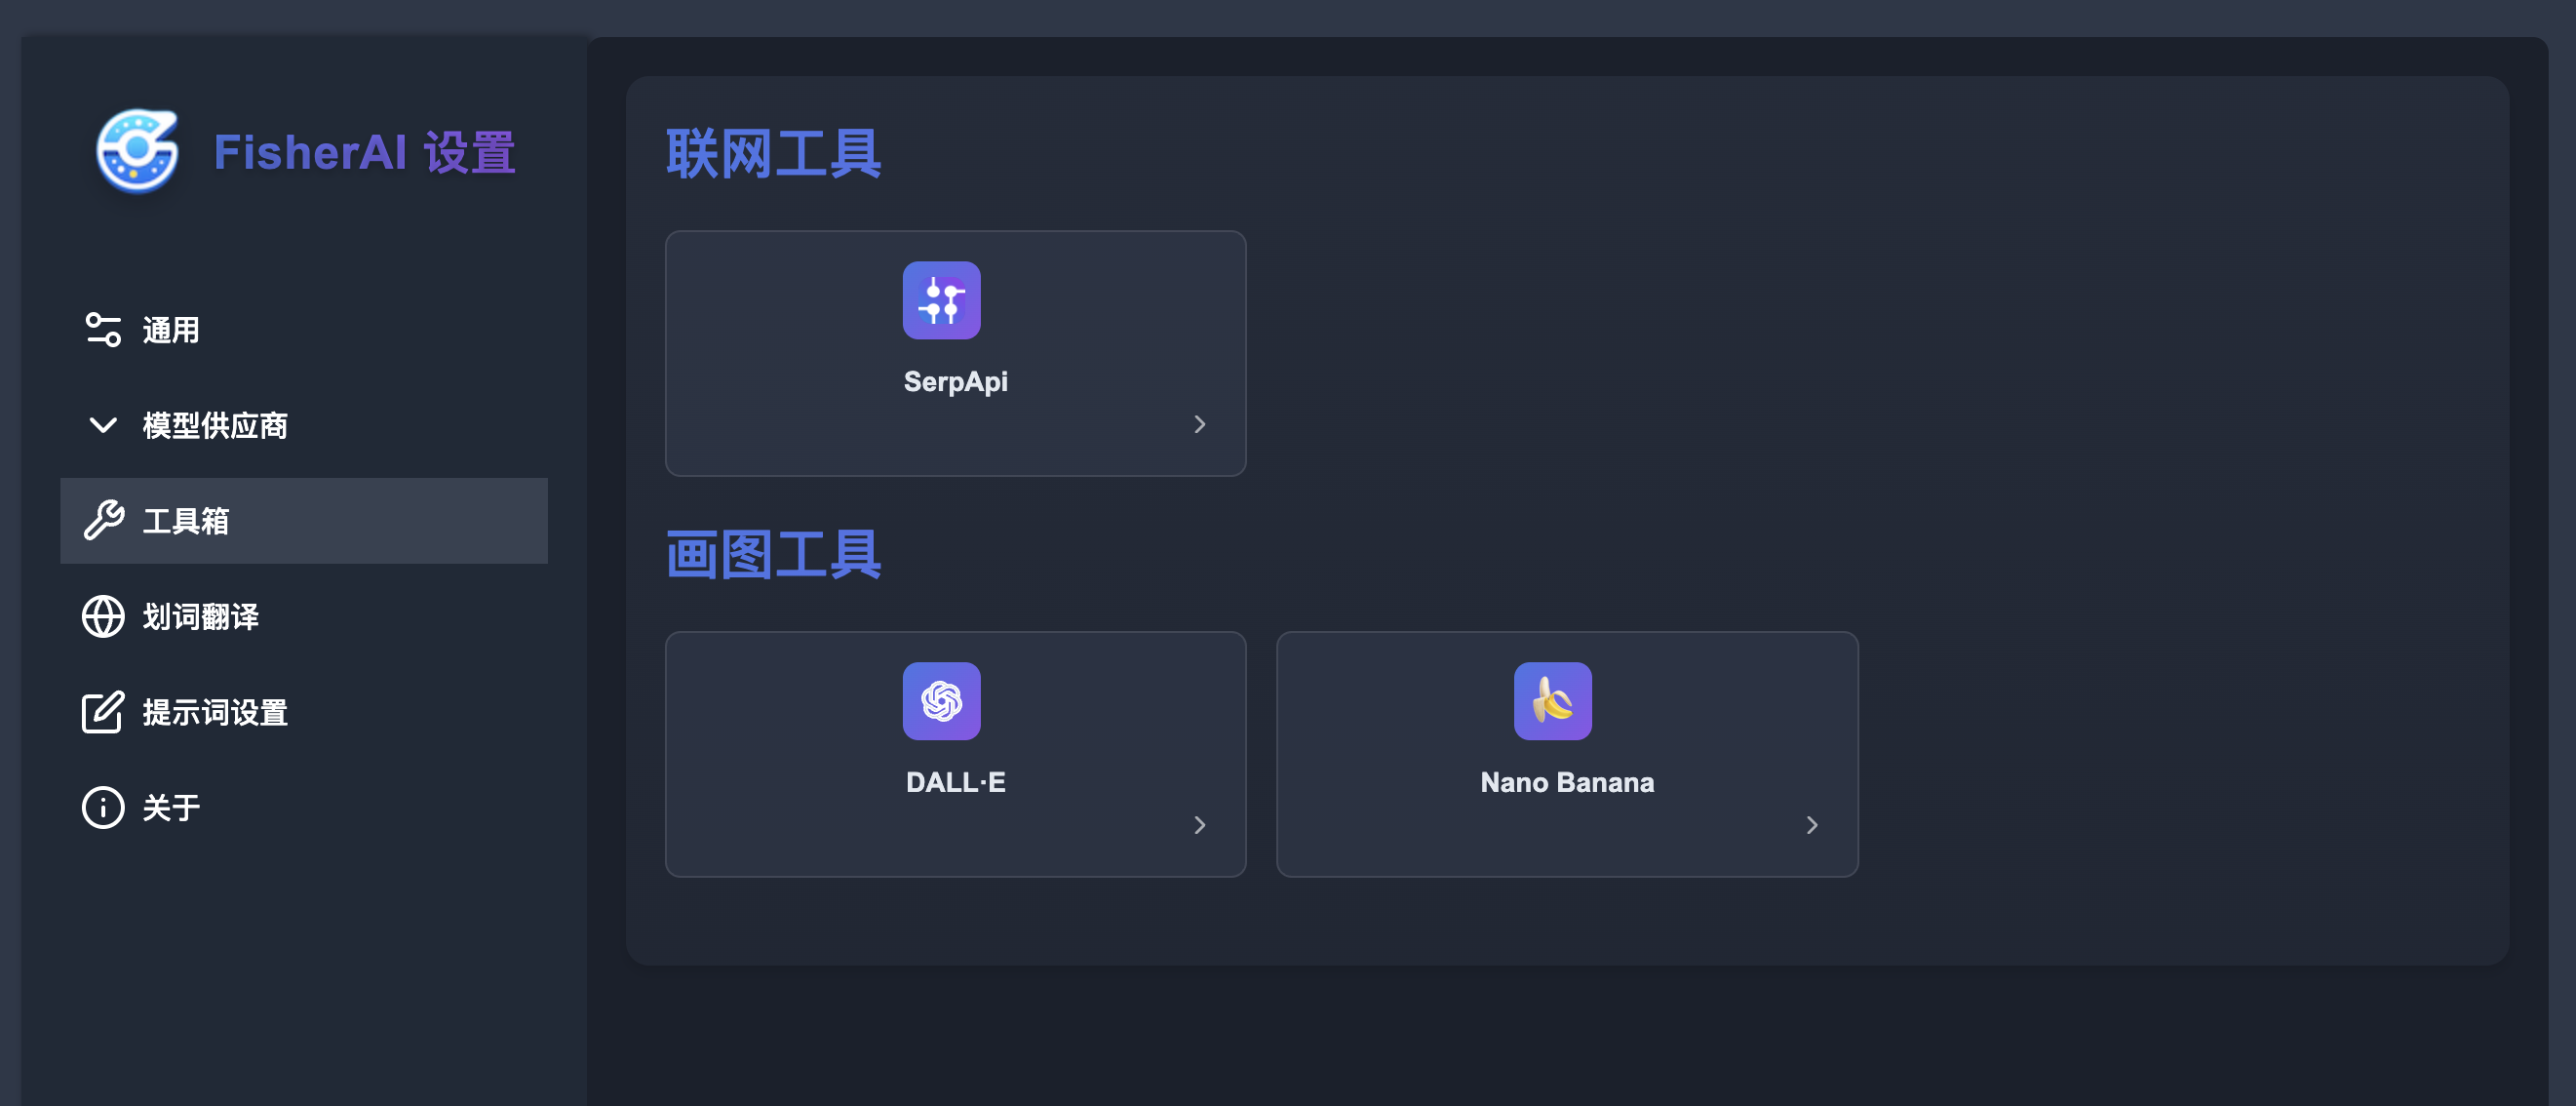Expand the 模型供应商 chevron
This screenshot has height=1106, width=2576.
click(103, 425)
